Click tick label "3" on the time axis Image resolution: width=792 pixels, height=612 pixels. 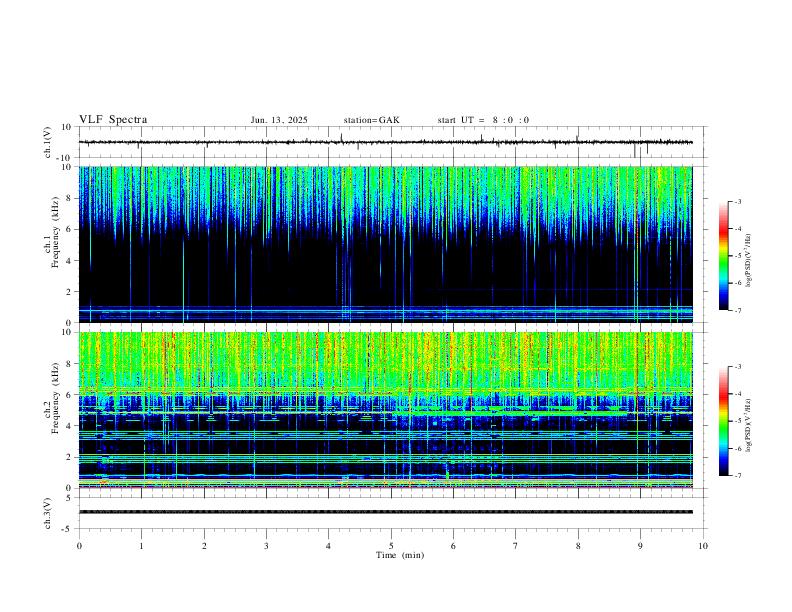(266, 546)
